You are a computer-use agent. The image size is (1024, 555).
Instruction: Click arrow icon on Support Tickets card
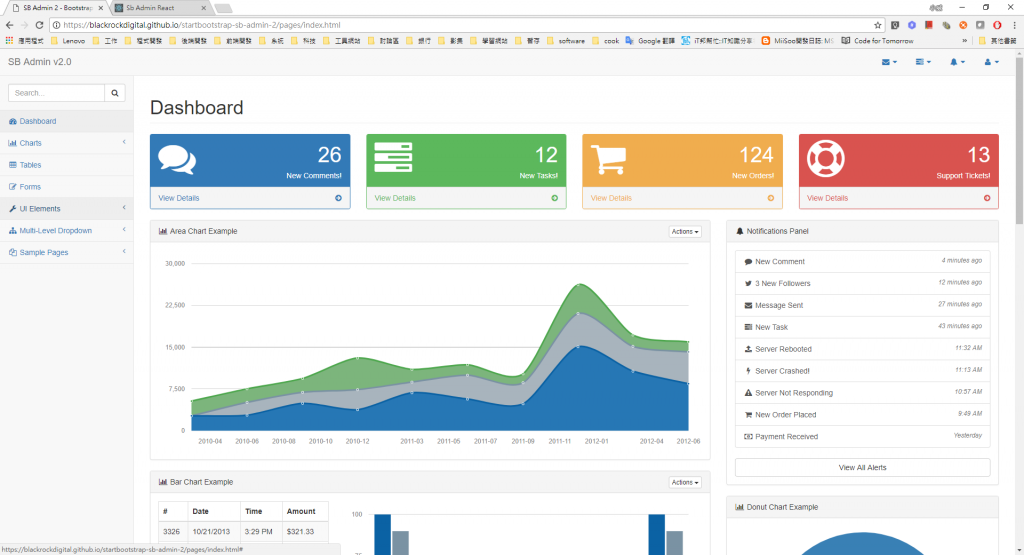pyautogui.click(x=987, y=198)
